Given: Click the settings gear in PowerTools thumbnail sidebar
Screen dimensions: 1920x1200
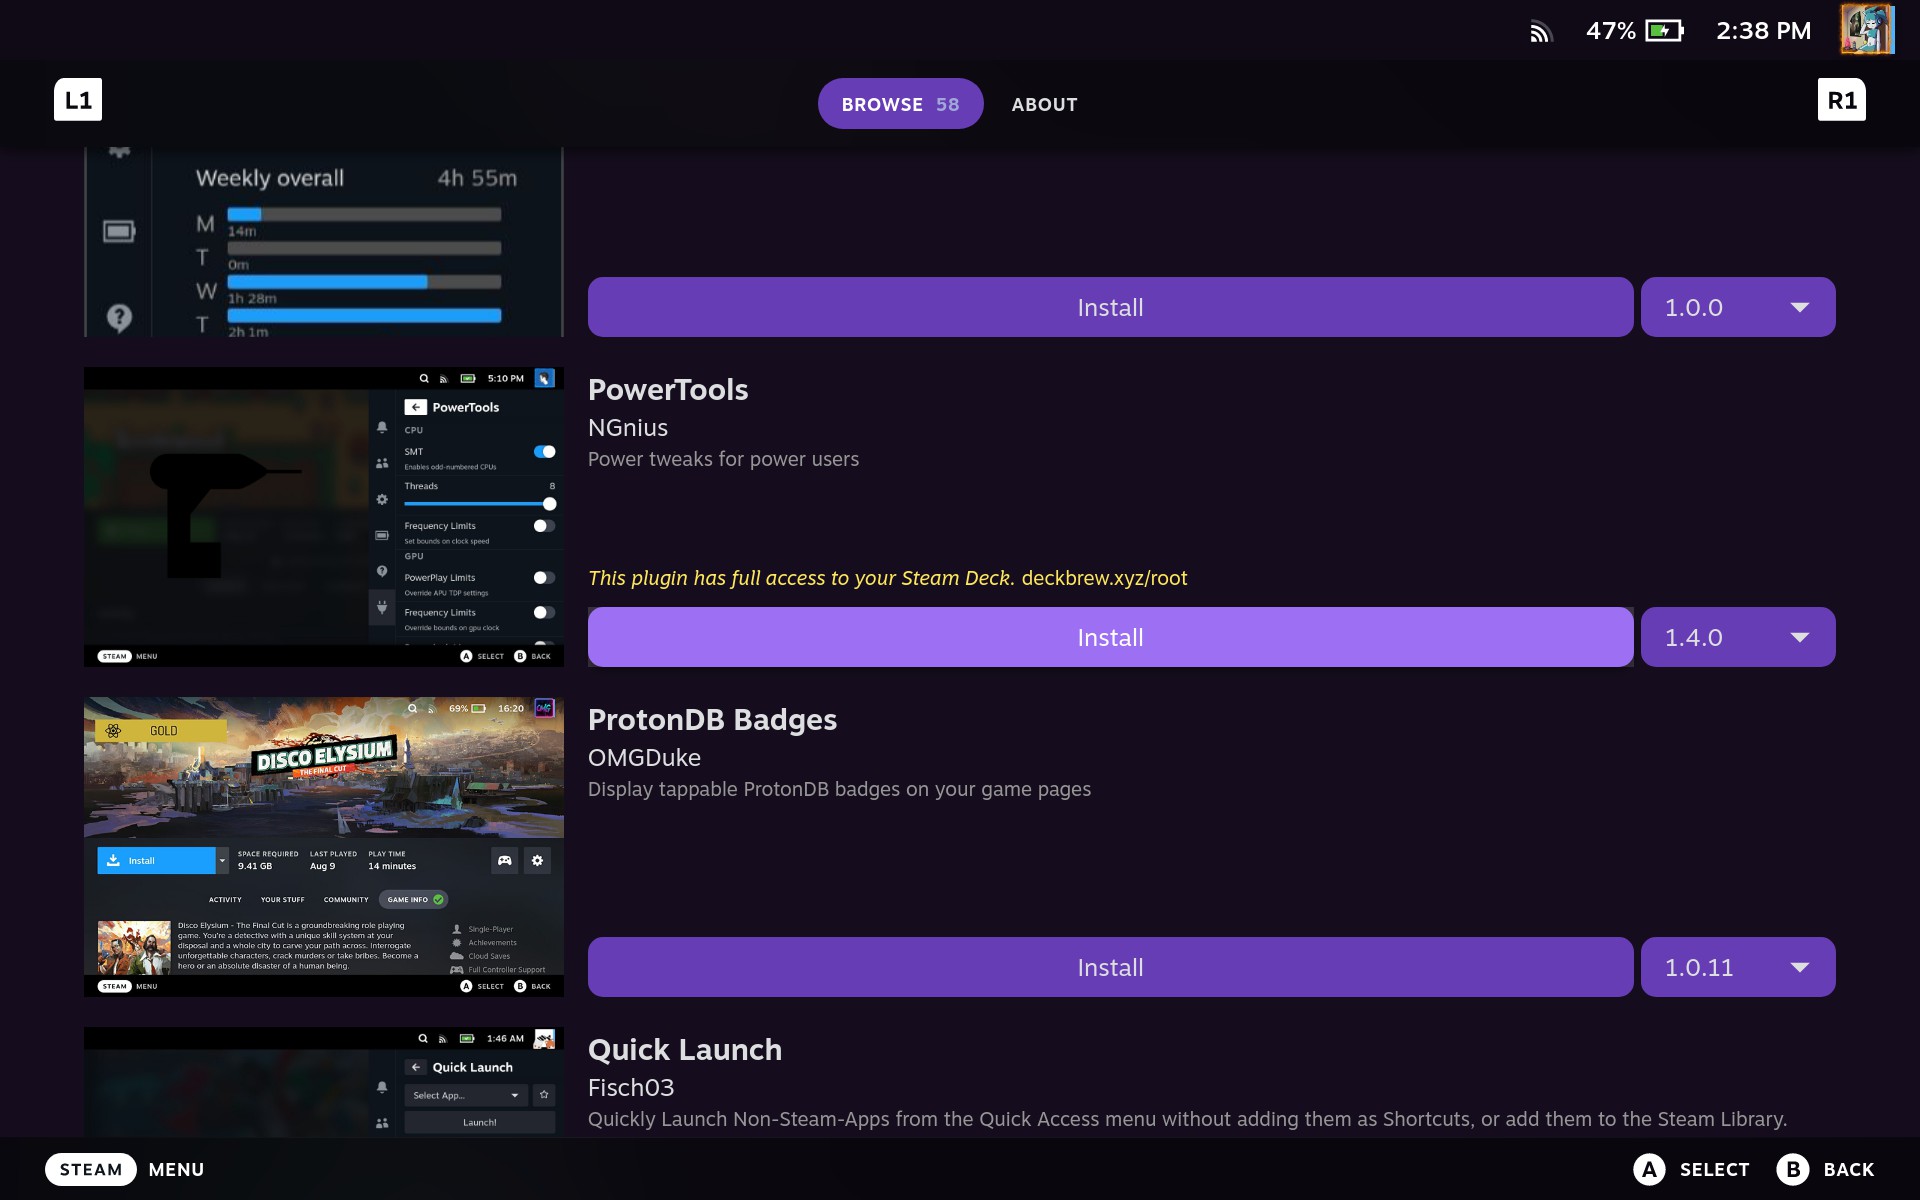Looking at the screenshot, I should (382, 499).
